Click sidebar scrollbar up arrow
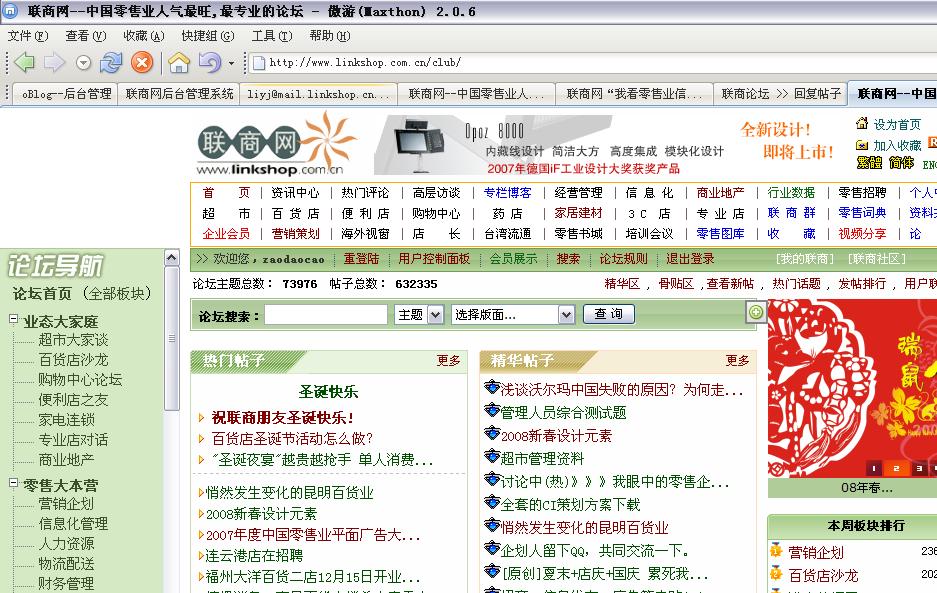Image resolution: width=937 pixels, height=593 pixels. (x=172, y=258)
